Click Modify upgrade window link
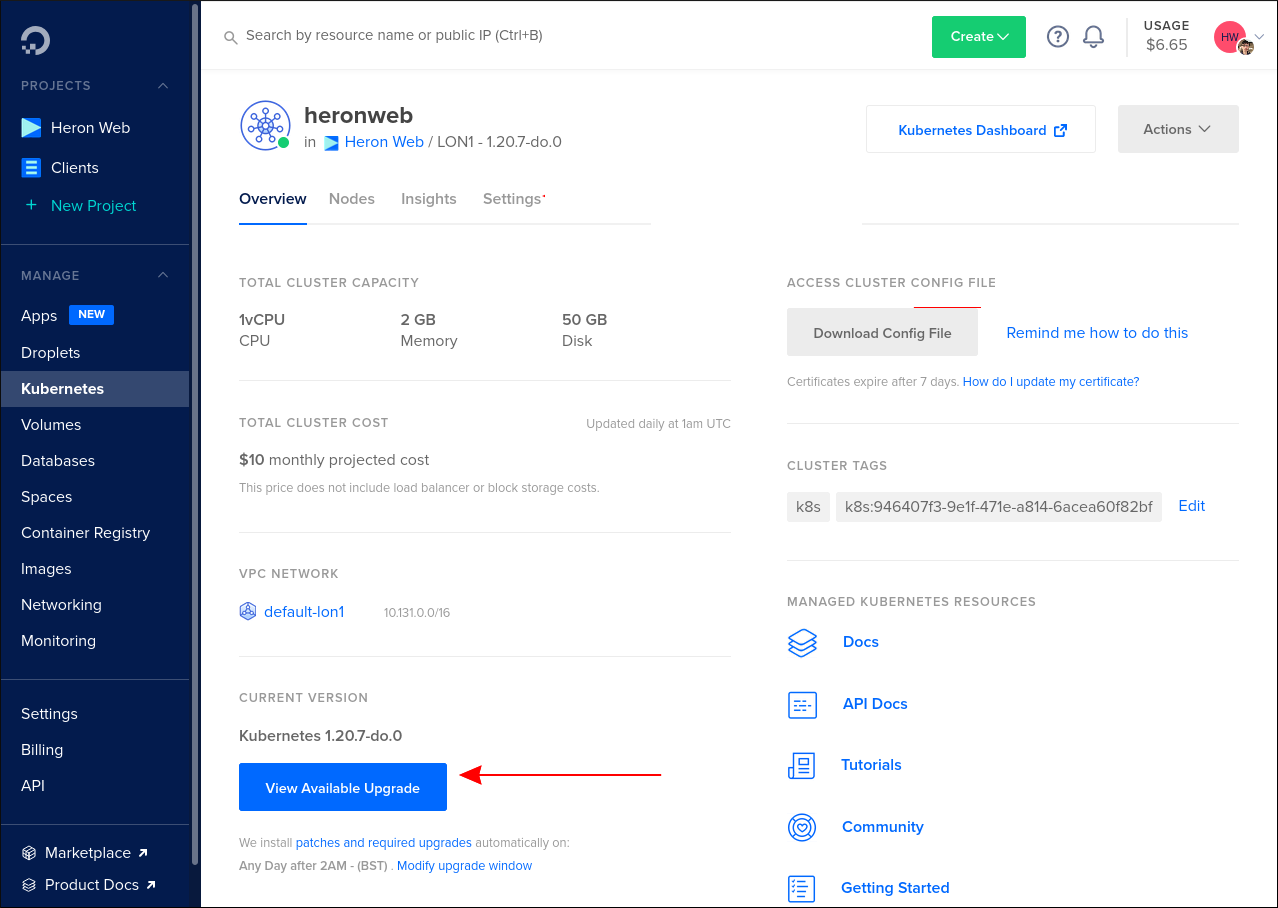This screenshot has width=1278, height=908. pos(464,866)
